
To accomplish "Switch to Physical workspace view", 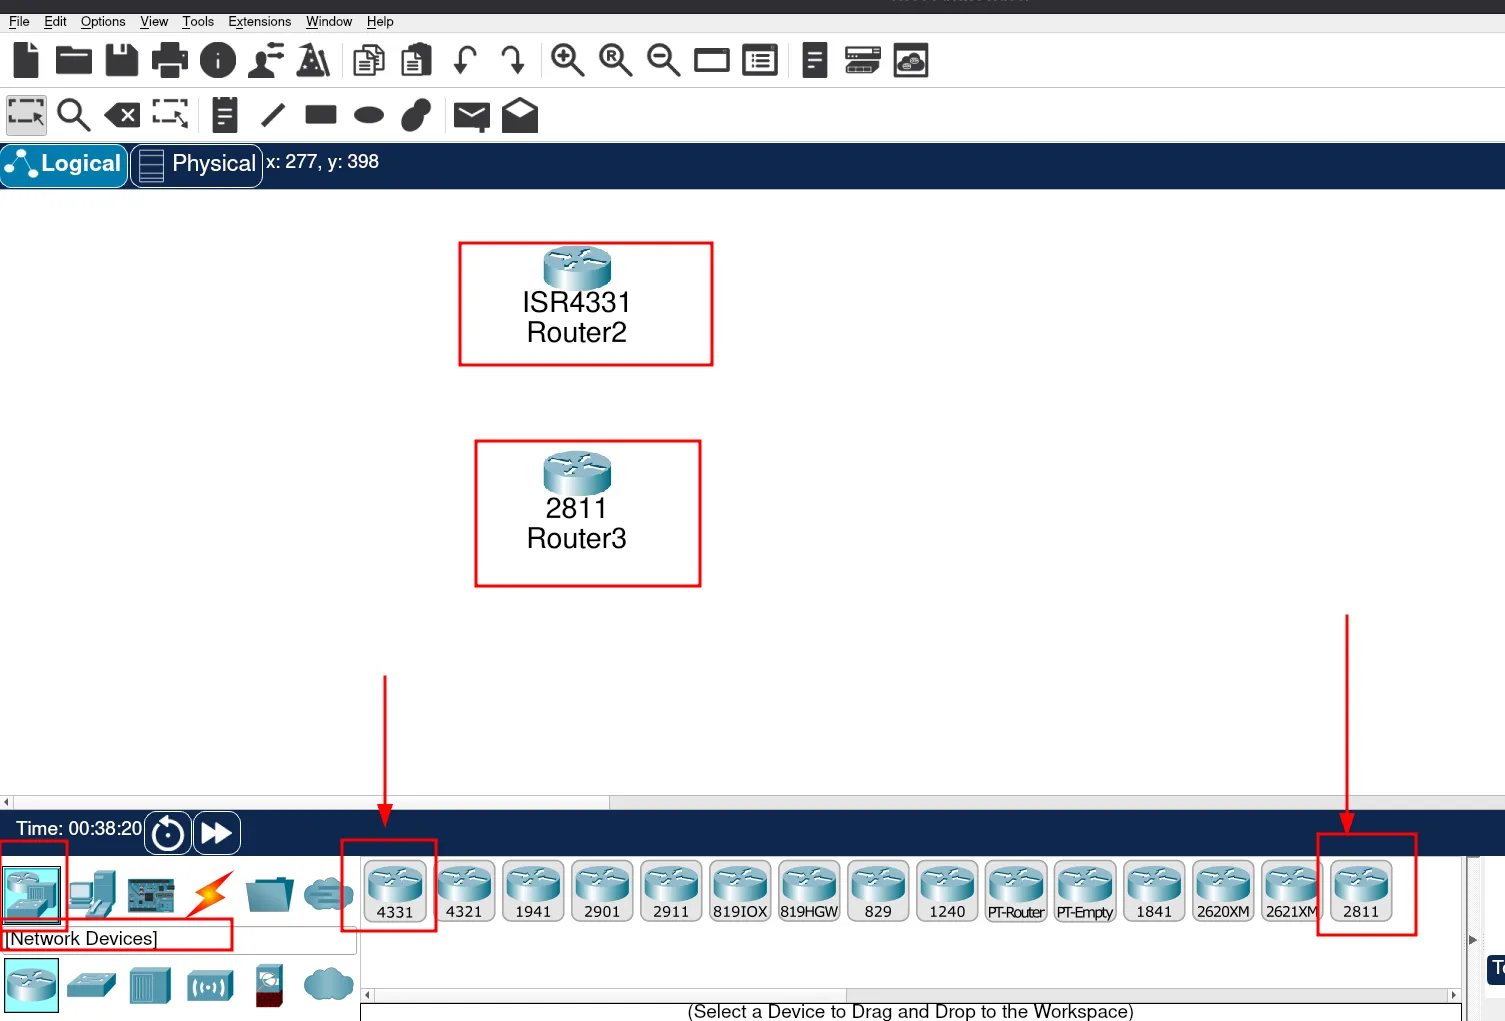I will tap(197, 165).
